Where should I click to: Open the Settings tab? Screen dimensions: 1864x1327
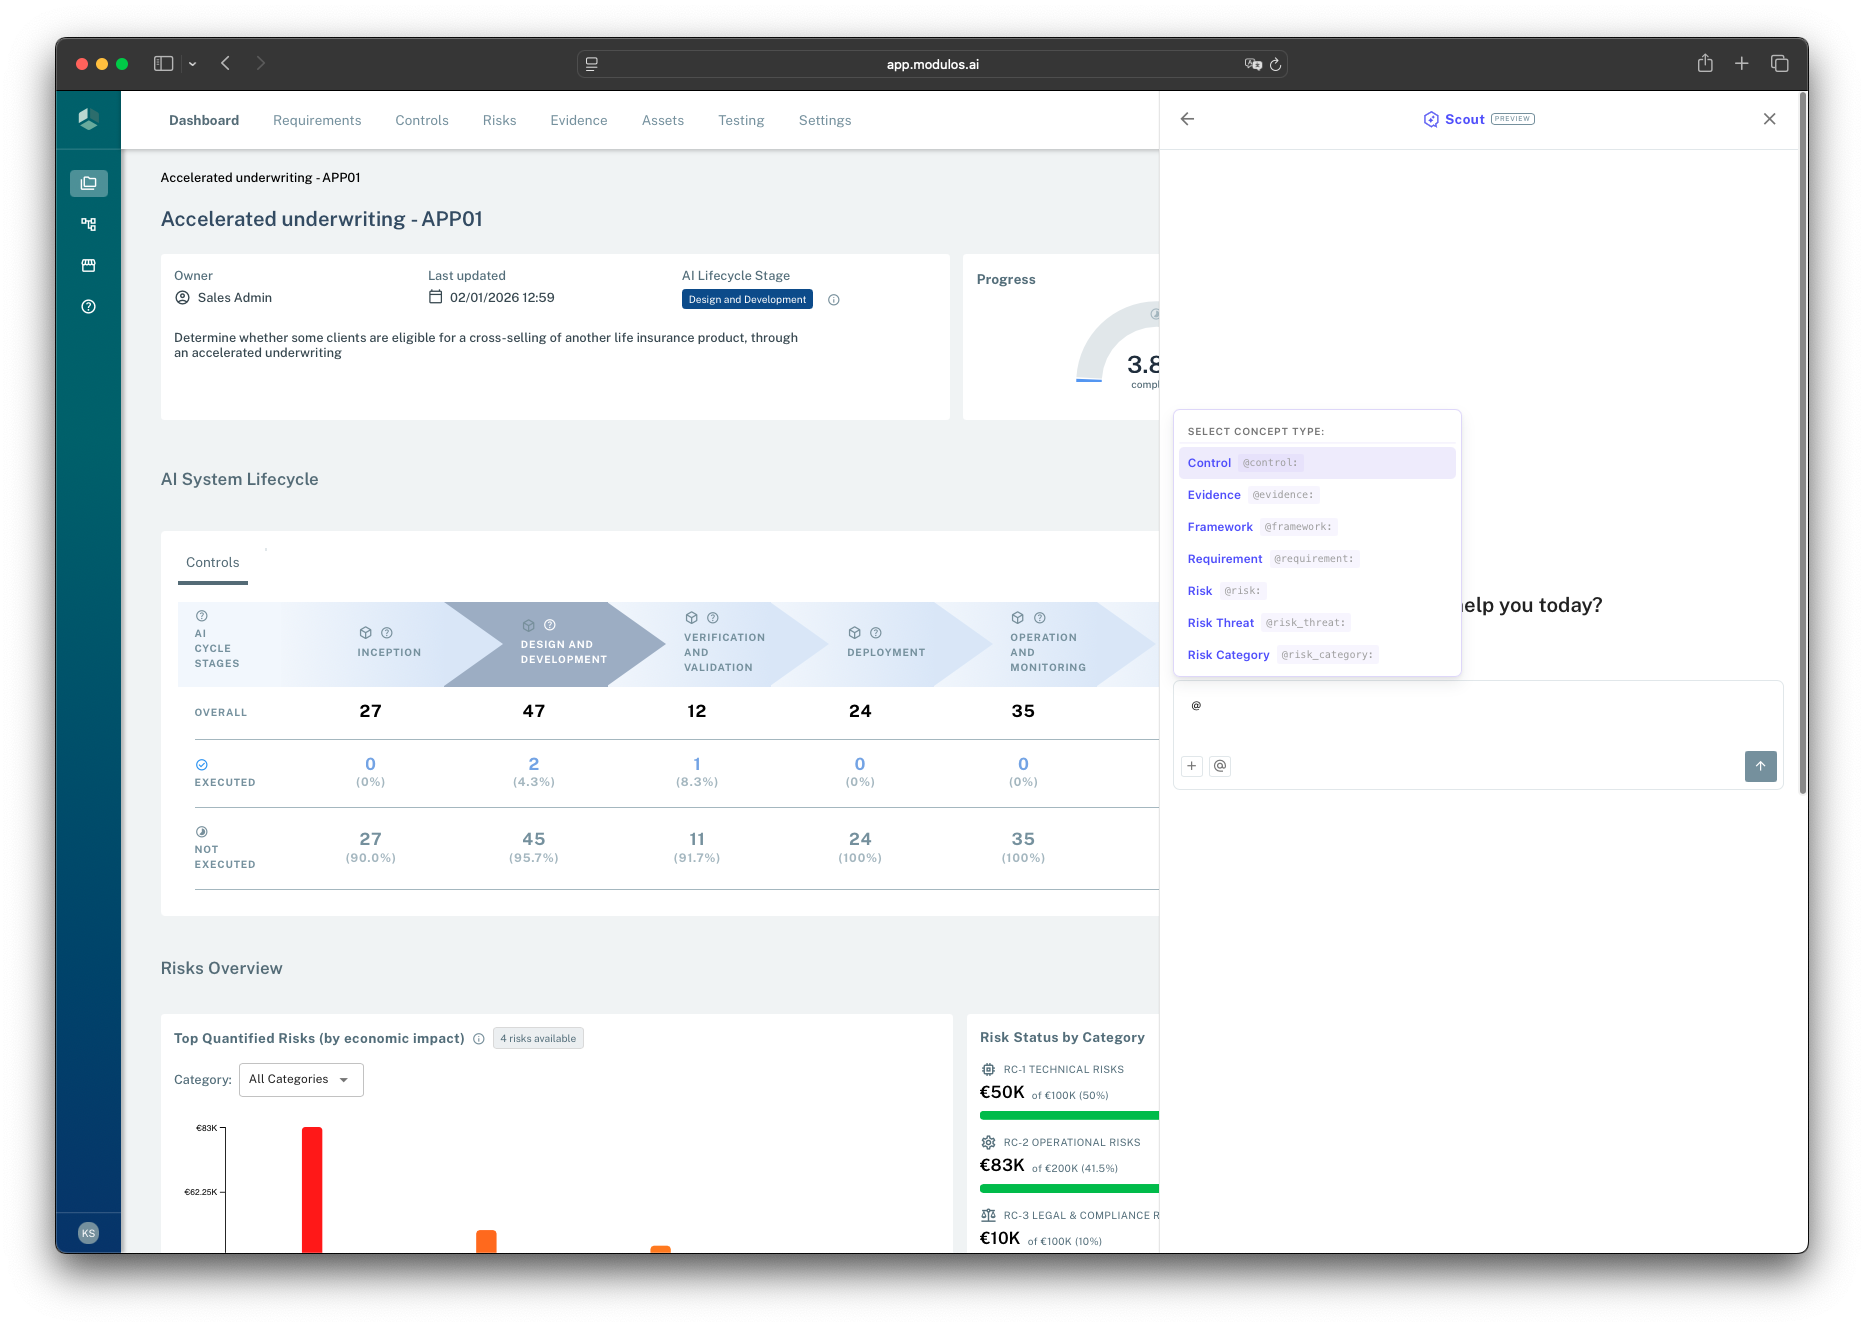[x=824, y=120]
